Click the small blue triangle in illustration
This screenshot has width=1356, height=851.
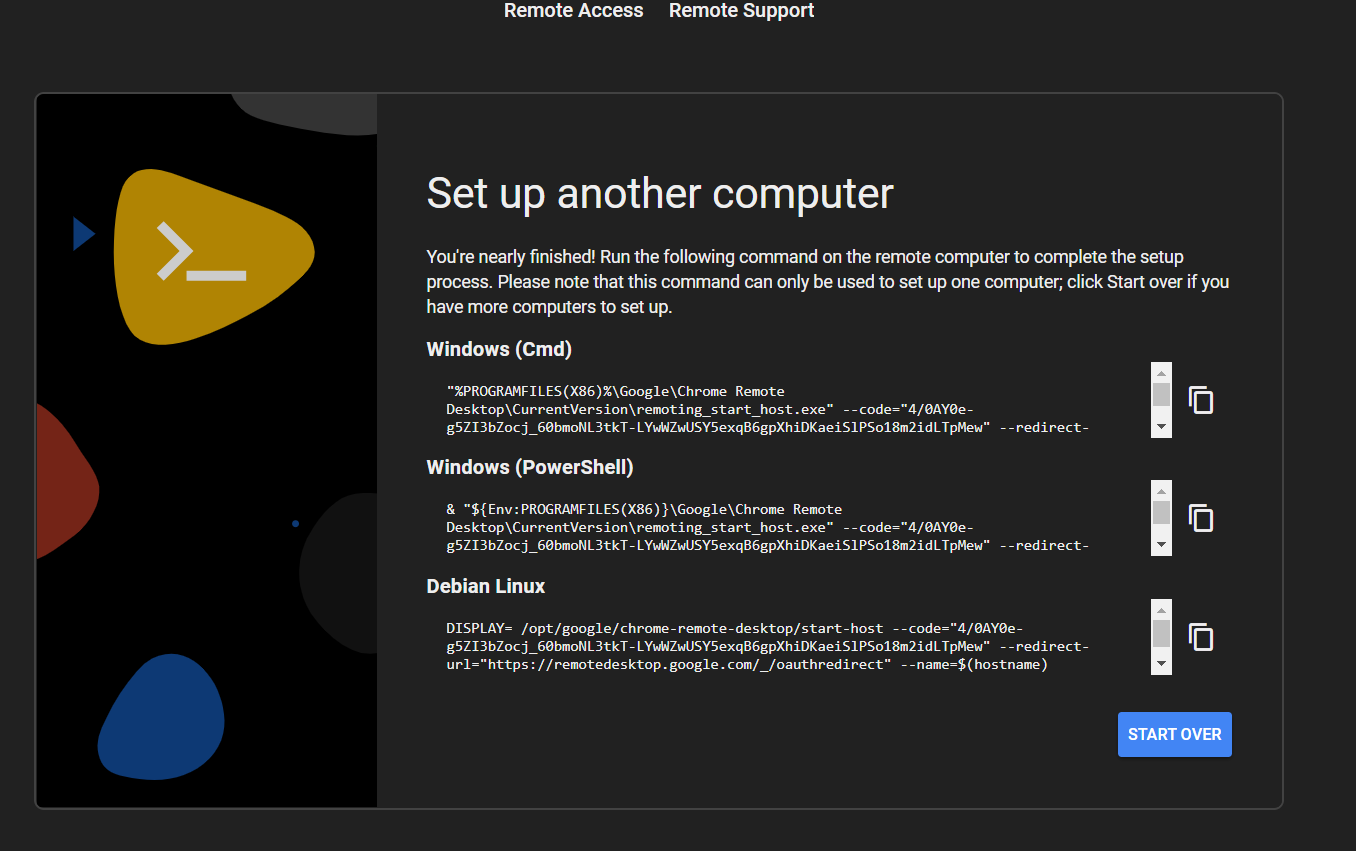(x=83, y=234)
